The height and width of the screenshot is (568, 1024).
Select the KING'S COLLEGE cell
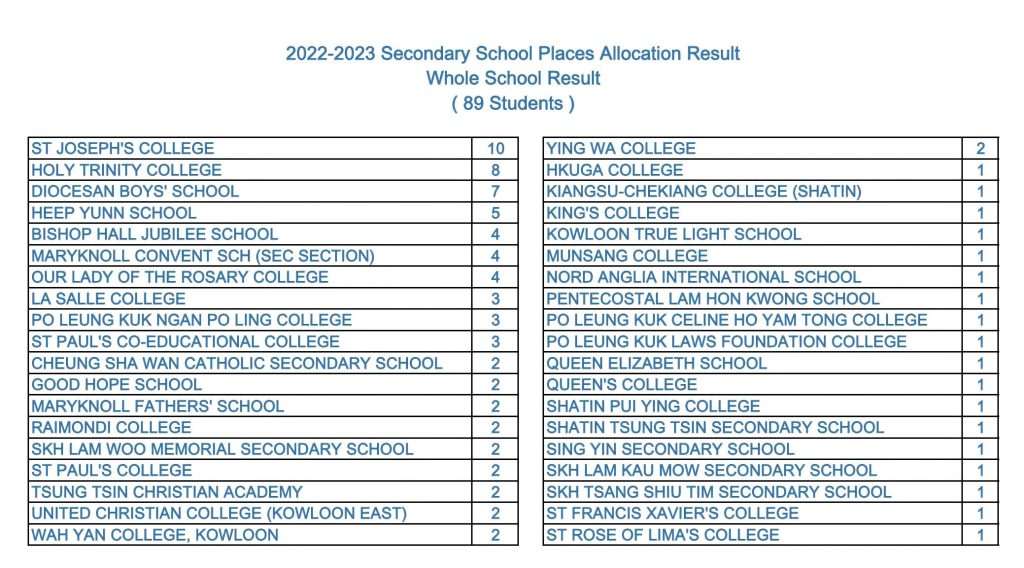(613, 213)
